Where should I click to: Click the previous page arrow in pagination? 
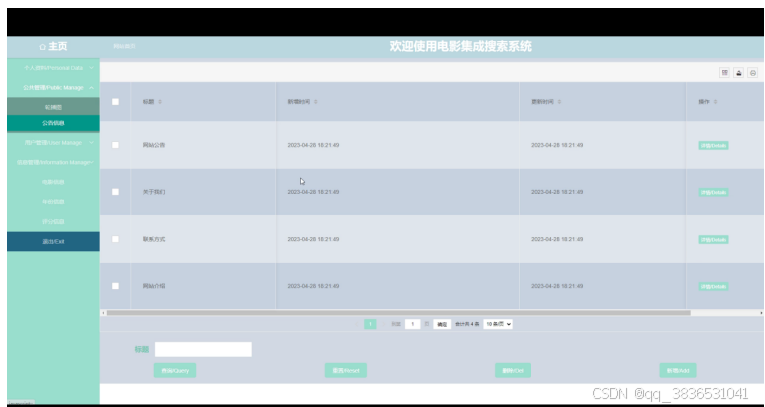[357, 324]
